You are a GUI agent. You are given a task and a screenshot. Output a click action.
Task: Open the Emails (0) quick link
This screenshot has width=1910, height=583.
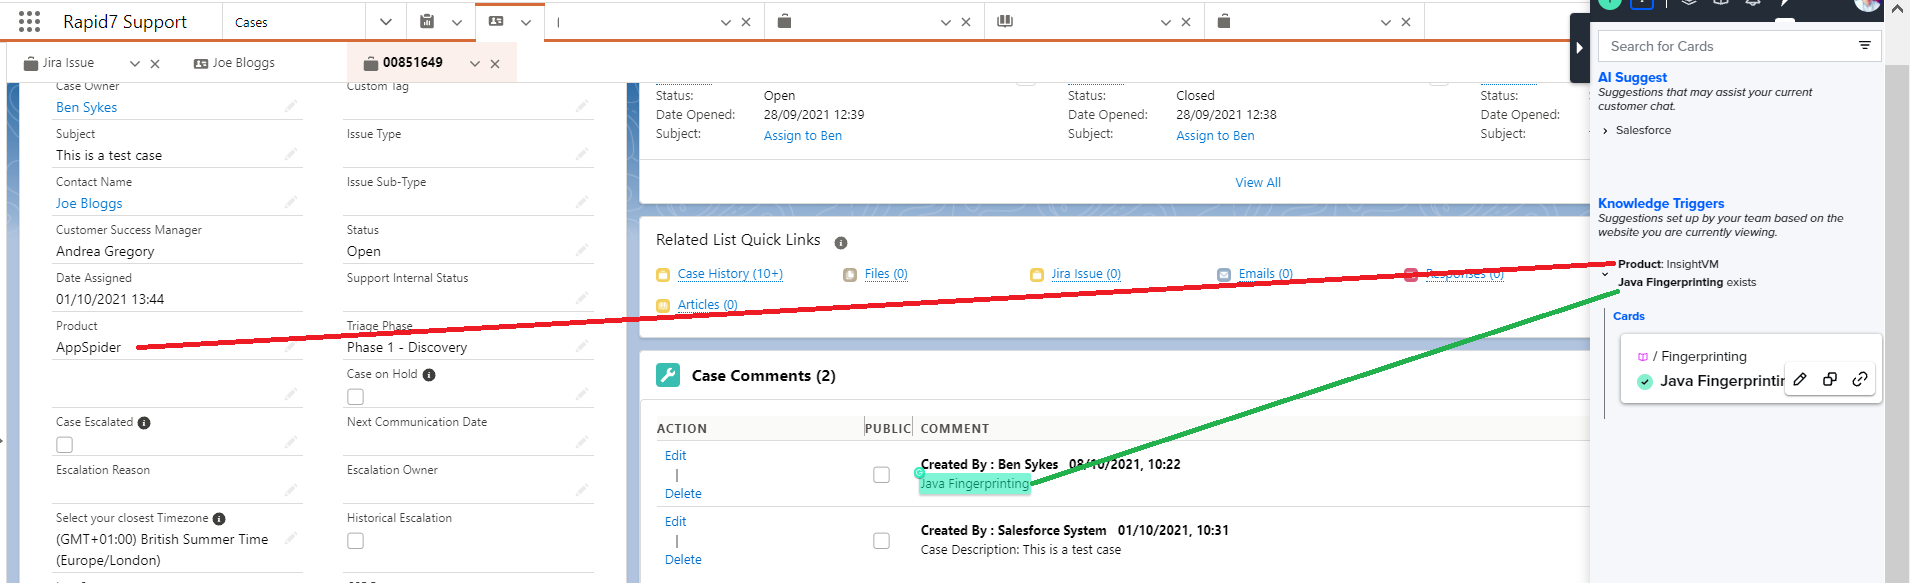coord(1266,274)
